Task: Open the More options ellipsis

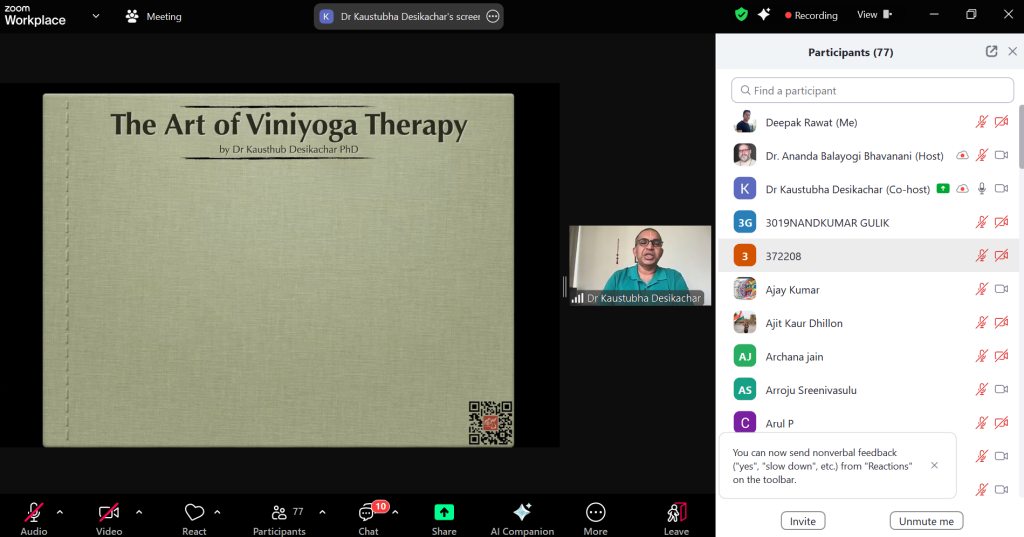Action: tap(595, 512)
